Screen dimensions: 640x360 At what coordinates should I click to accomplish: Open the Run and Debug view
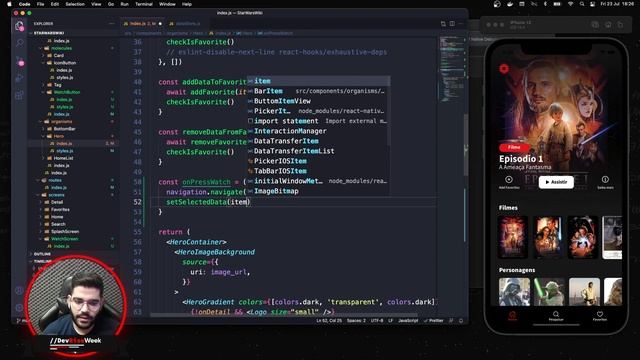(19, 78)
